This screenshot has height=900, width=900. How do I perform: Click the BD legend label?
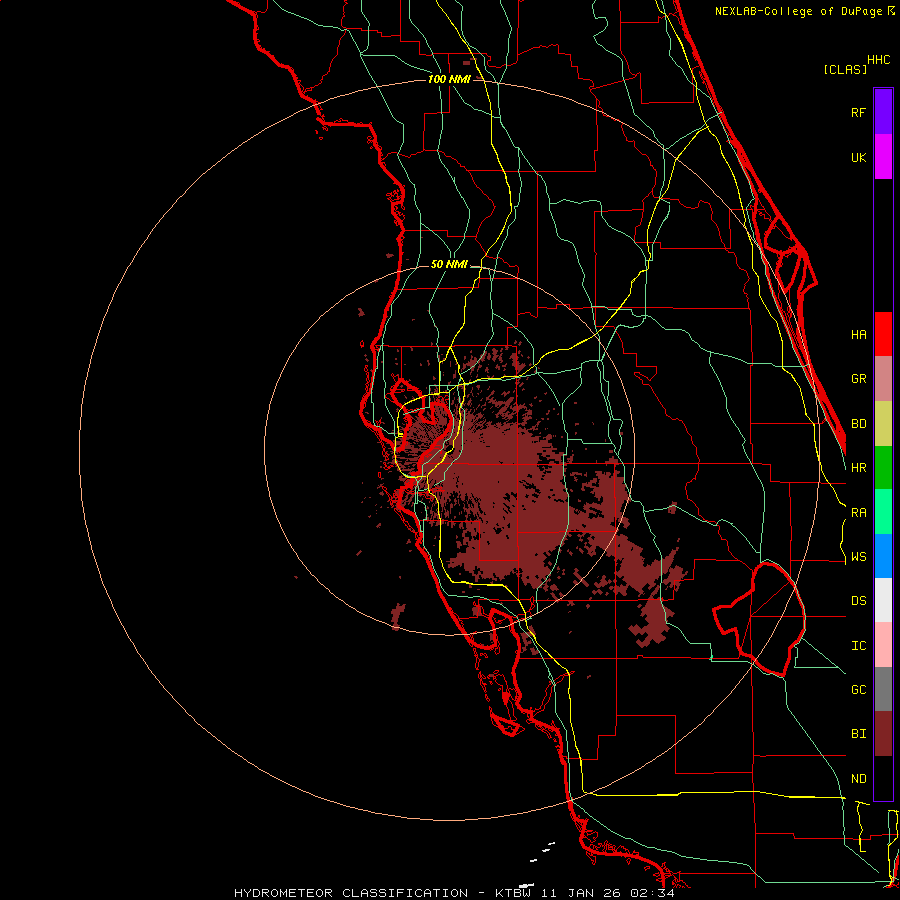[858, 424]
